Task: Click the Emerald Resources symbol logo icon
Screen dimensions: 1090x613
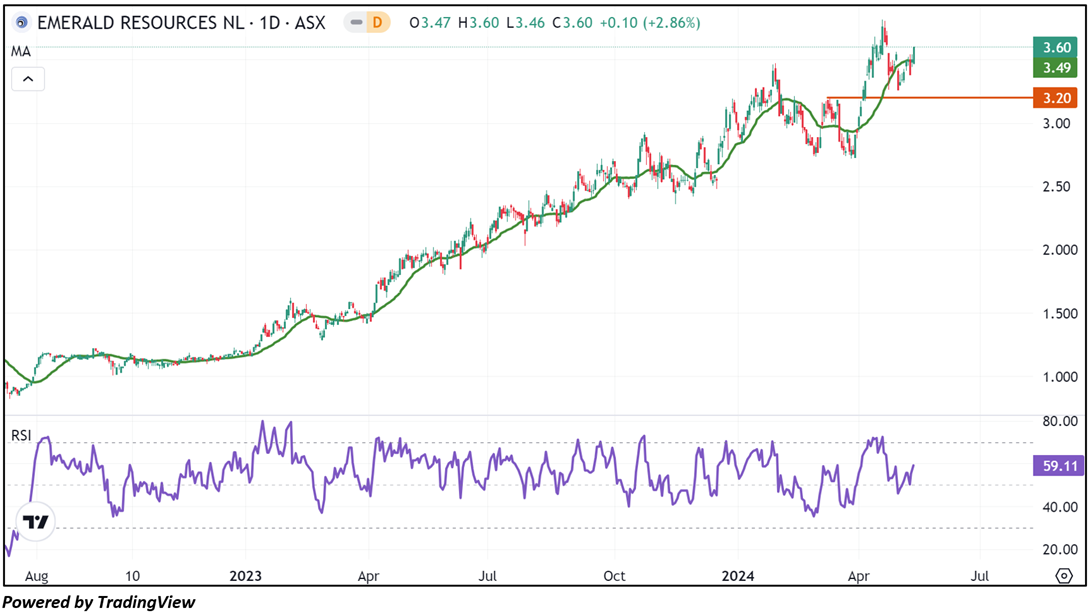Action: pos(22,23)
